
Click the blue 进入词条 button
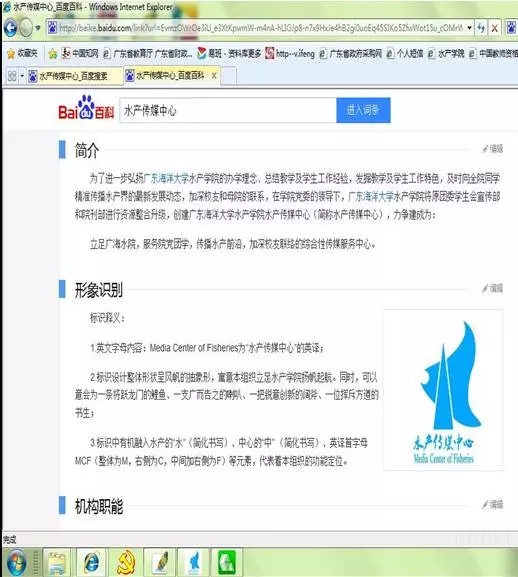(363, 110)
